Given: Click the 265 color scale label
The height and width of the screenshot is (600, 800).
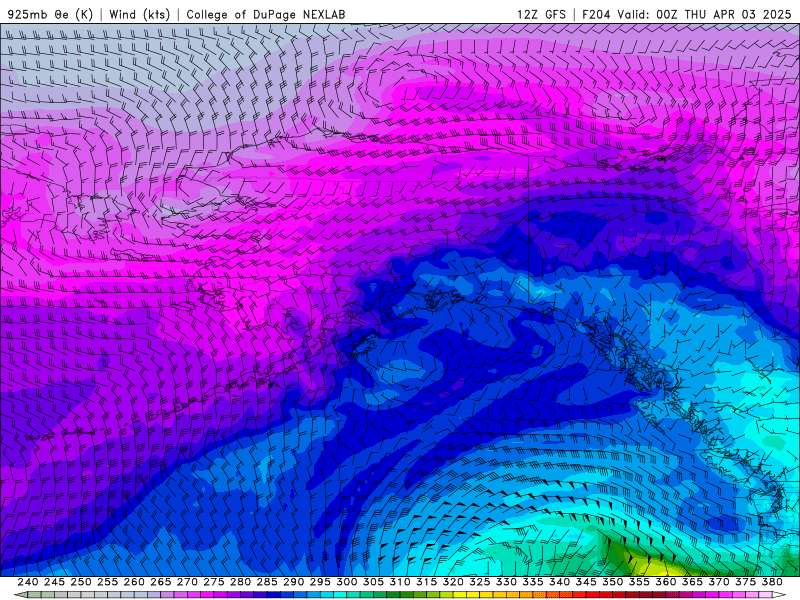Looking at the screenshot, I should coord(161,582).
